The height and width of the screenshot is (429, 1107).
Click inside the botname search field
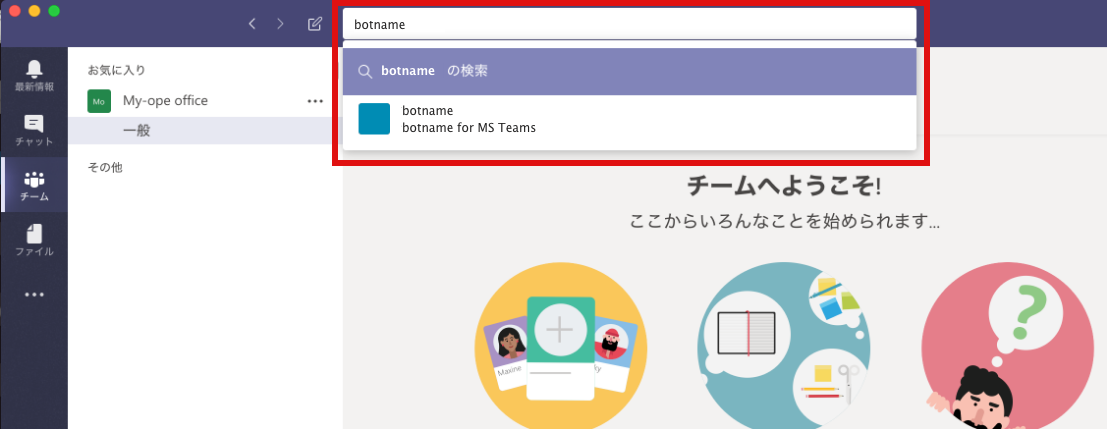[x=629, y=24]
